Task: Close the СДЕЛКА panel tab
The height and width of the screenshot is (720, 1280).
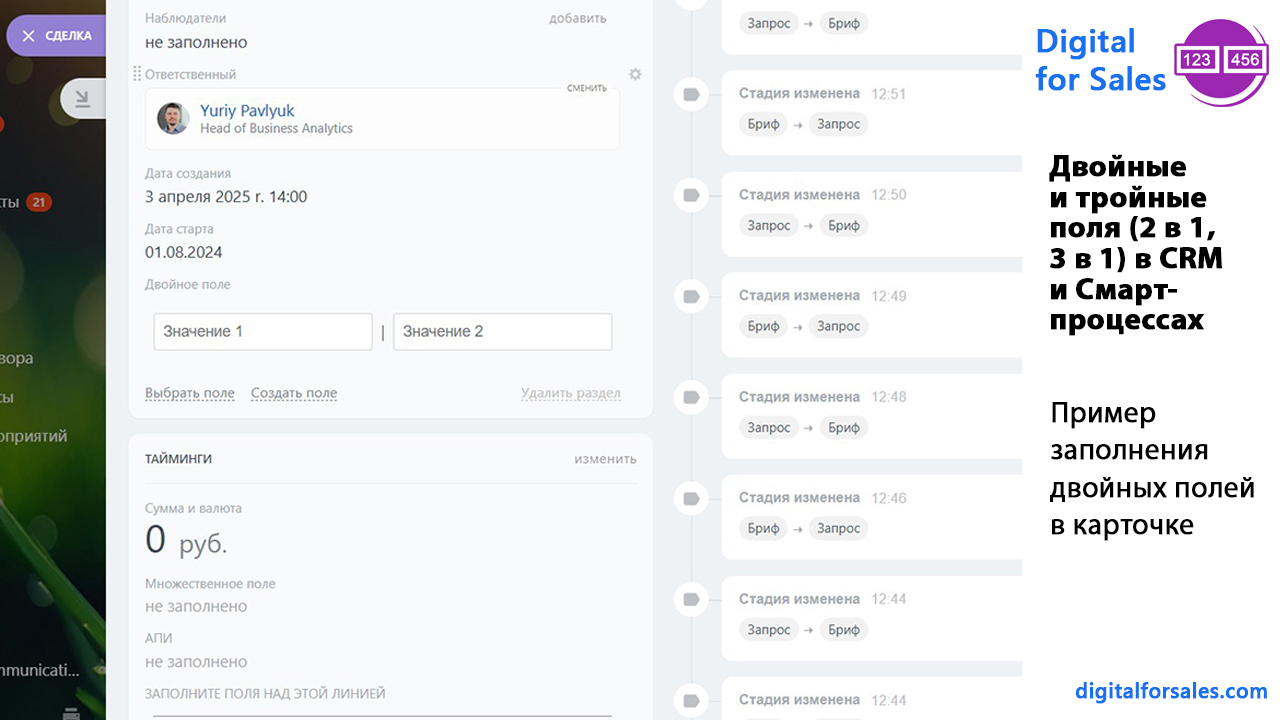Action: click(x=28, y=36)
